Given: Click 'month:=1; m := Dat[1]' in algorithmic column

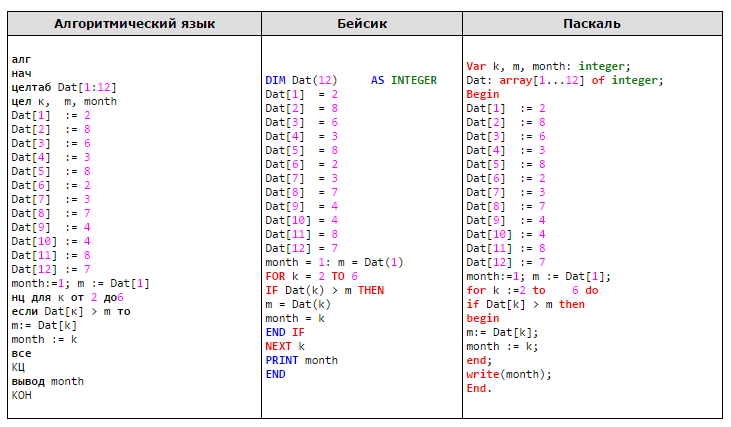Looking at the screenshot, I should point(80,283).
